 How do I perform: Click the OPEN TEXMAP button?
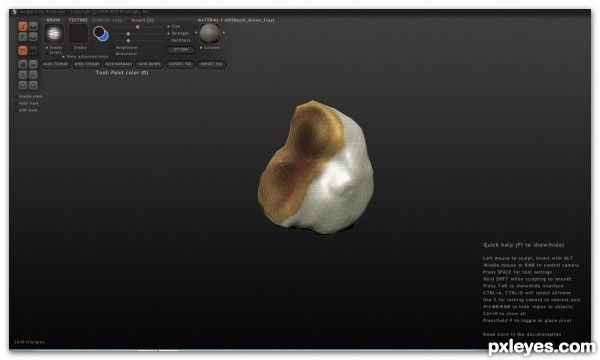(87, 64)
